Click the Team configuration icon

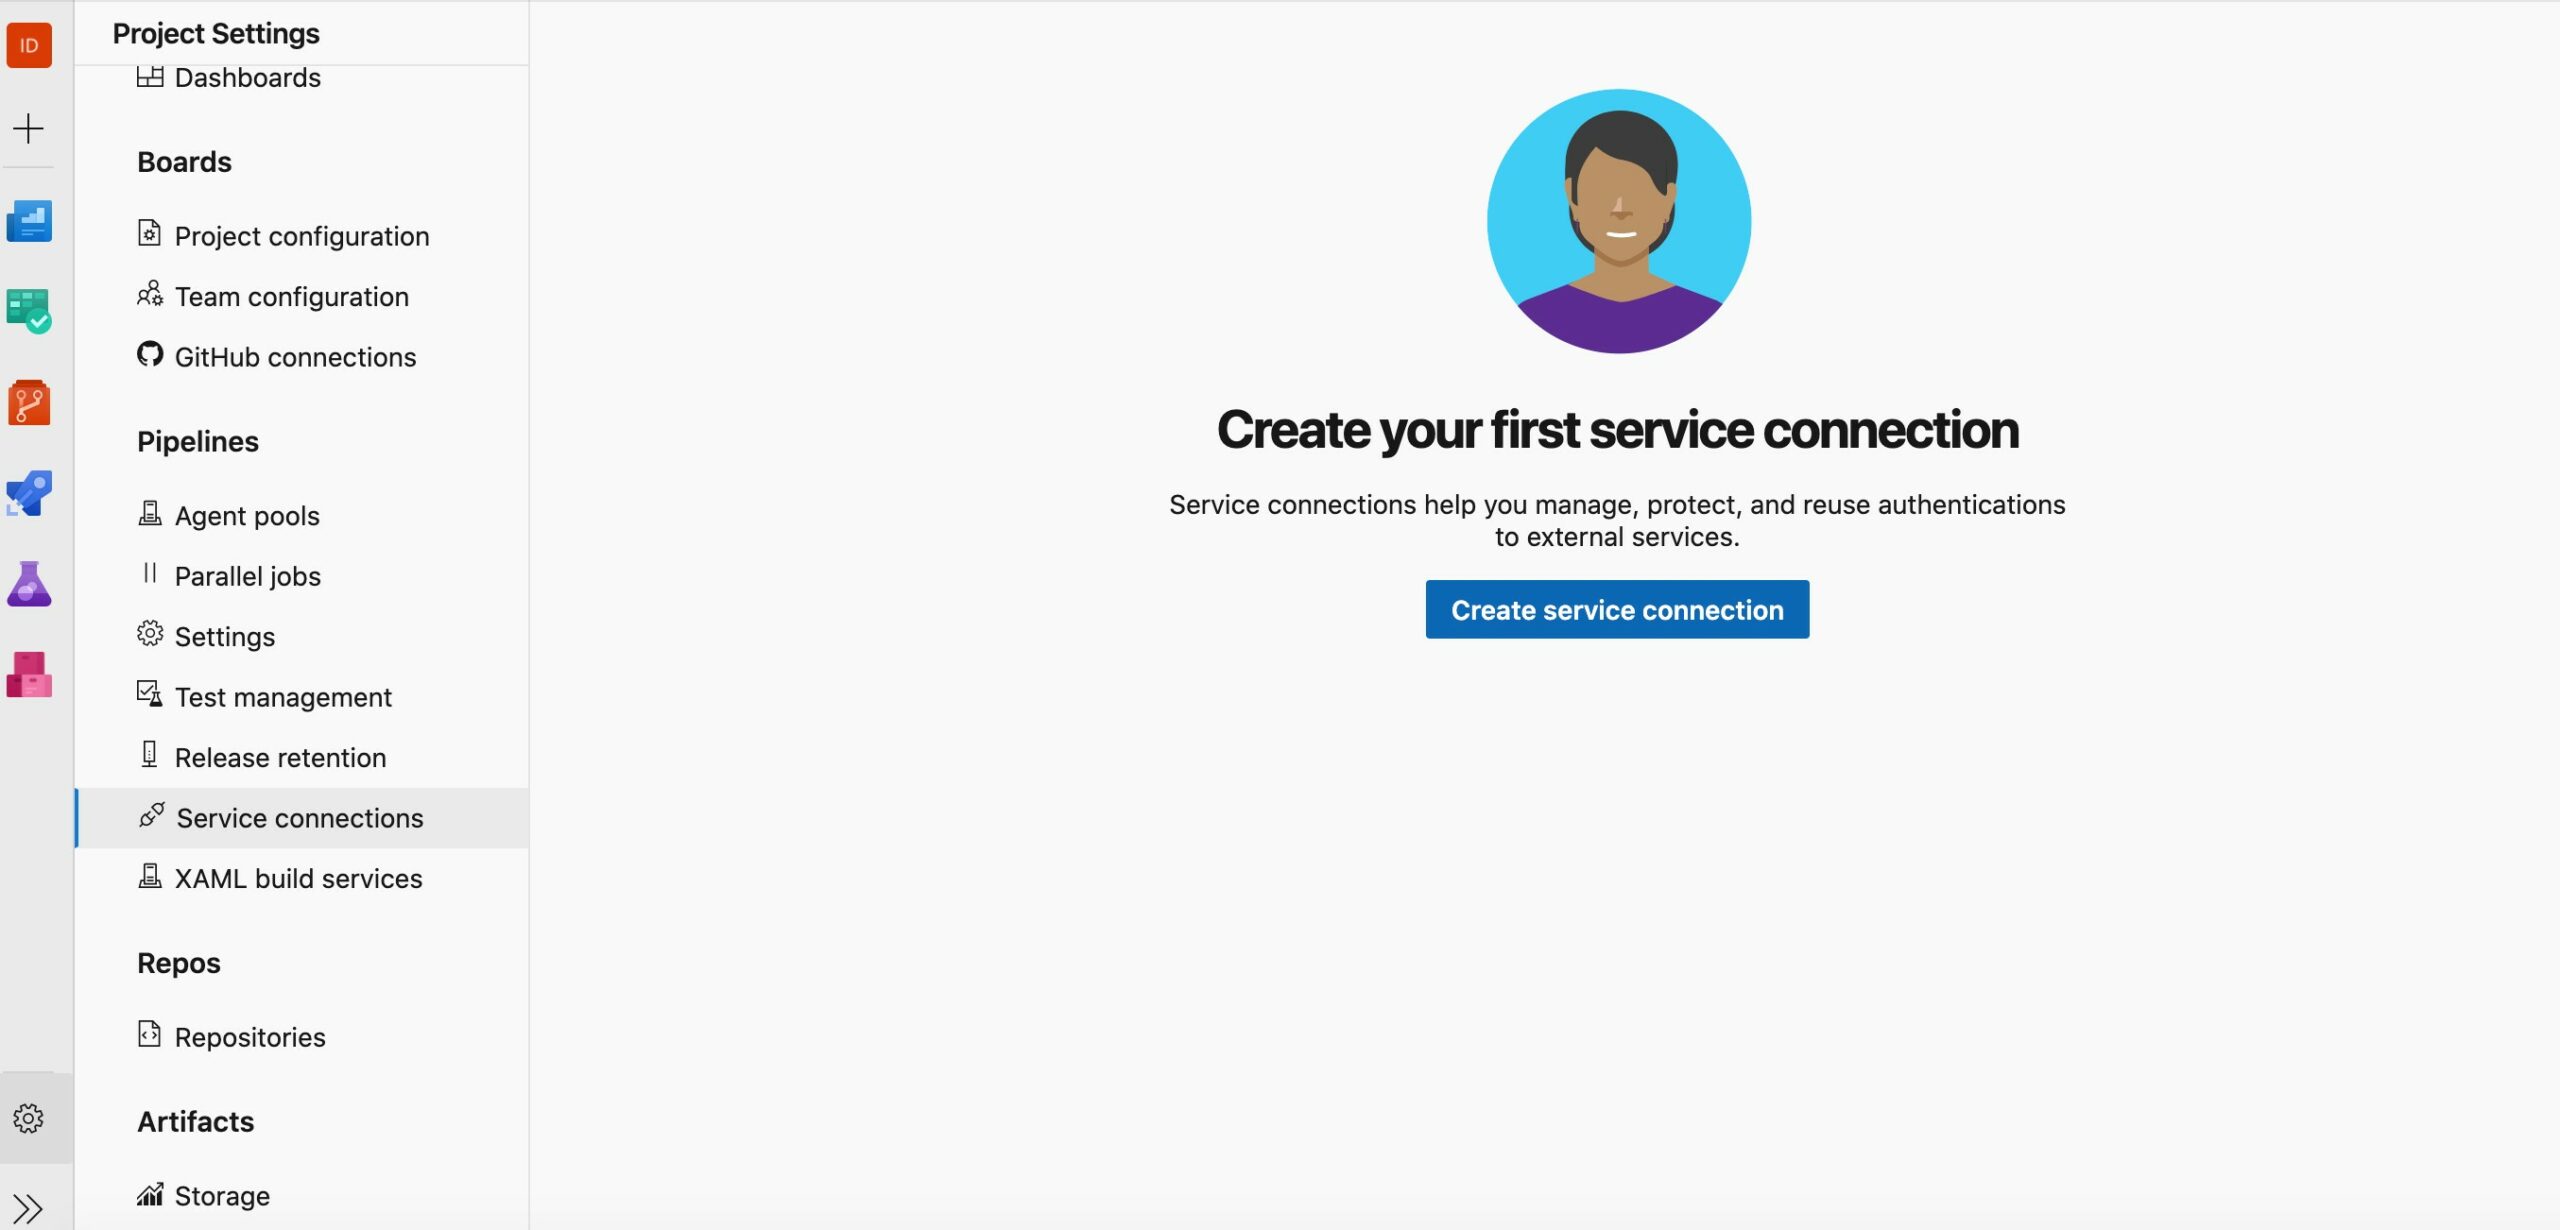(x=150, y=294)
